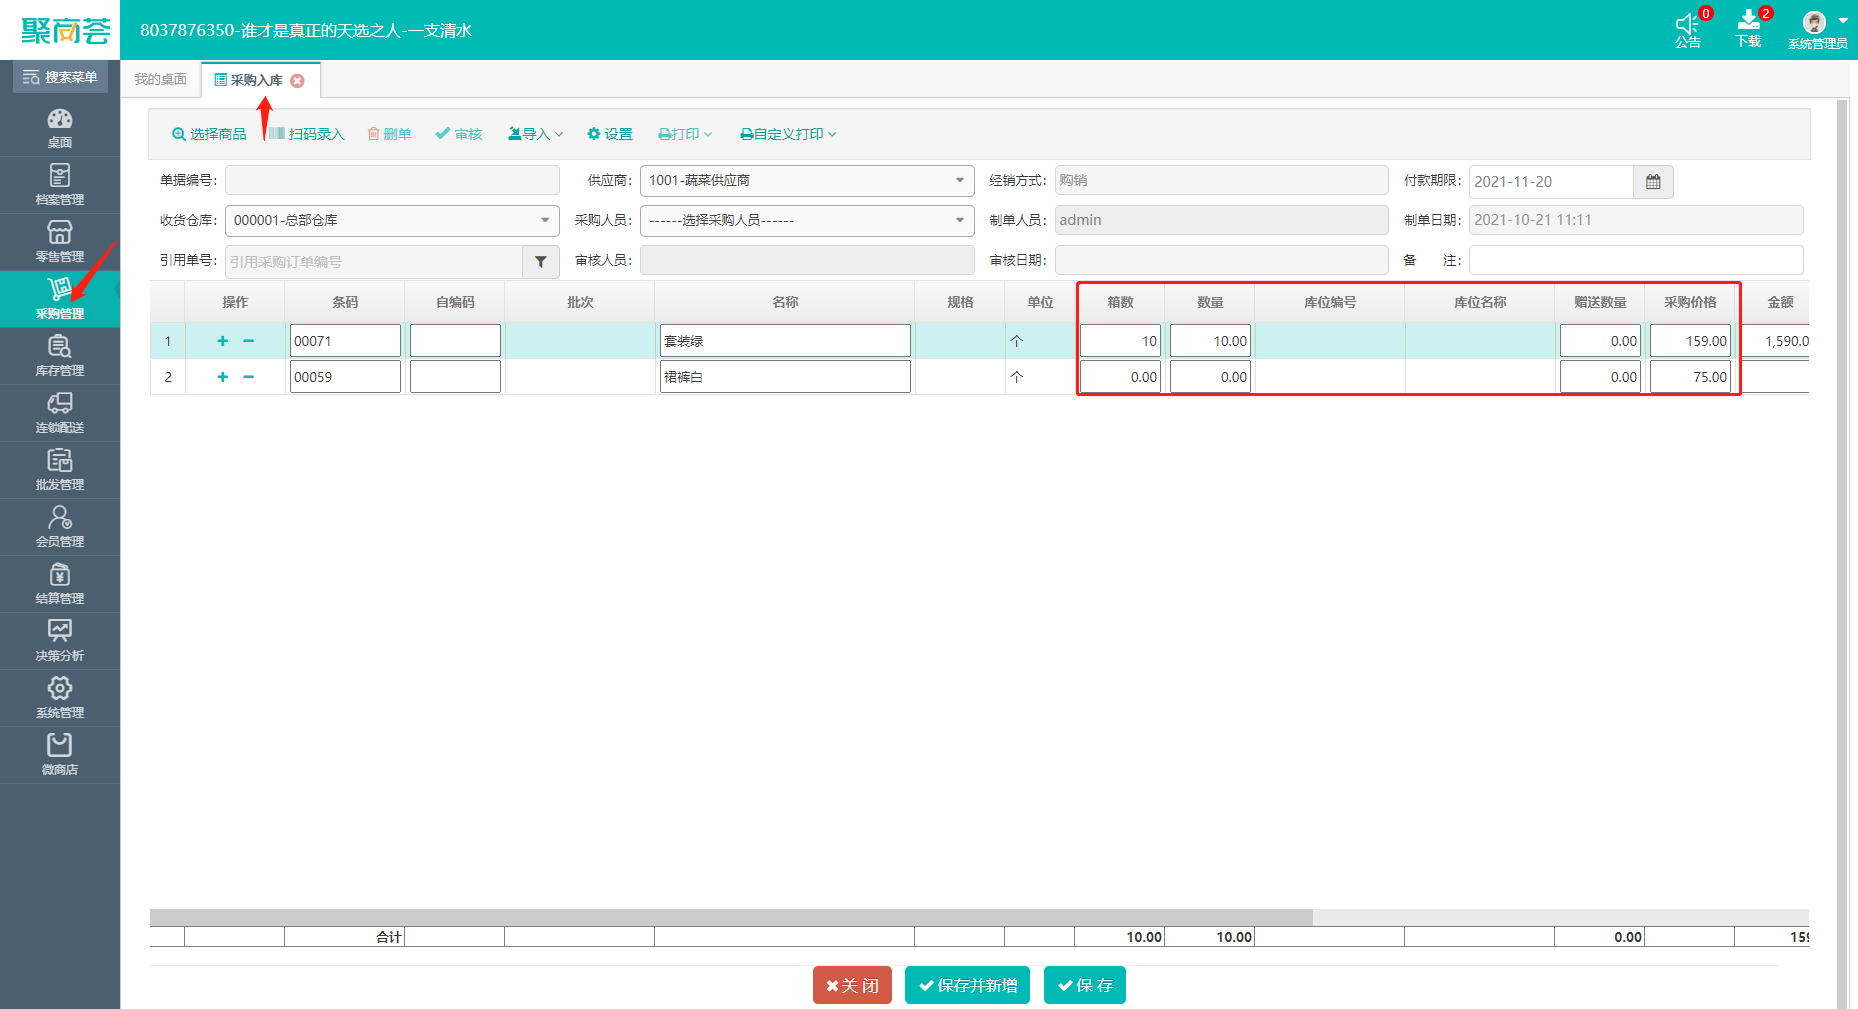Open 系统管理 in the sidebar

[x=60, y=698]
